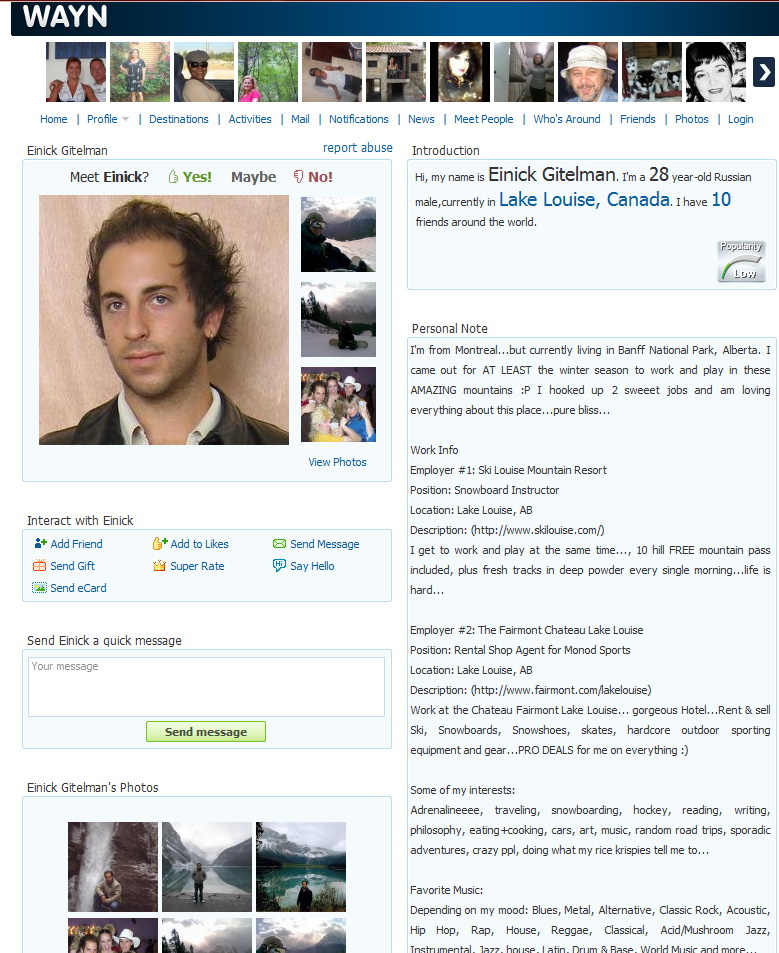
Task: Click the green Send message button
Action: (206, 732)
